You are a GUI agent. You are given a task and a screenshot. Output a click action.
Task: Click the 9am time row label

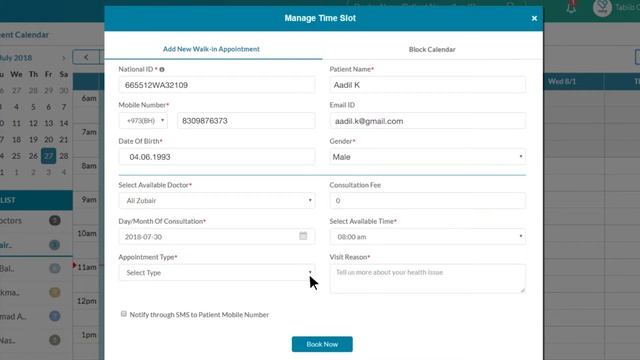pos(89,200)
